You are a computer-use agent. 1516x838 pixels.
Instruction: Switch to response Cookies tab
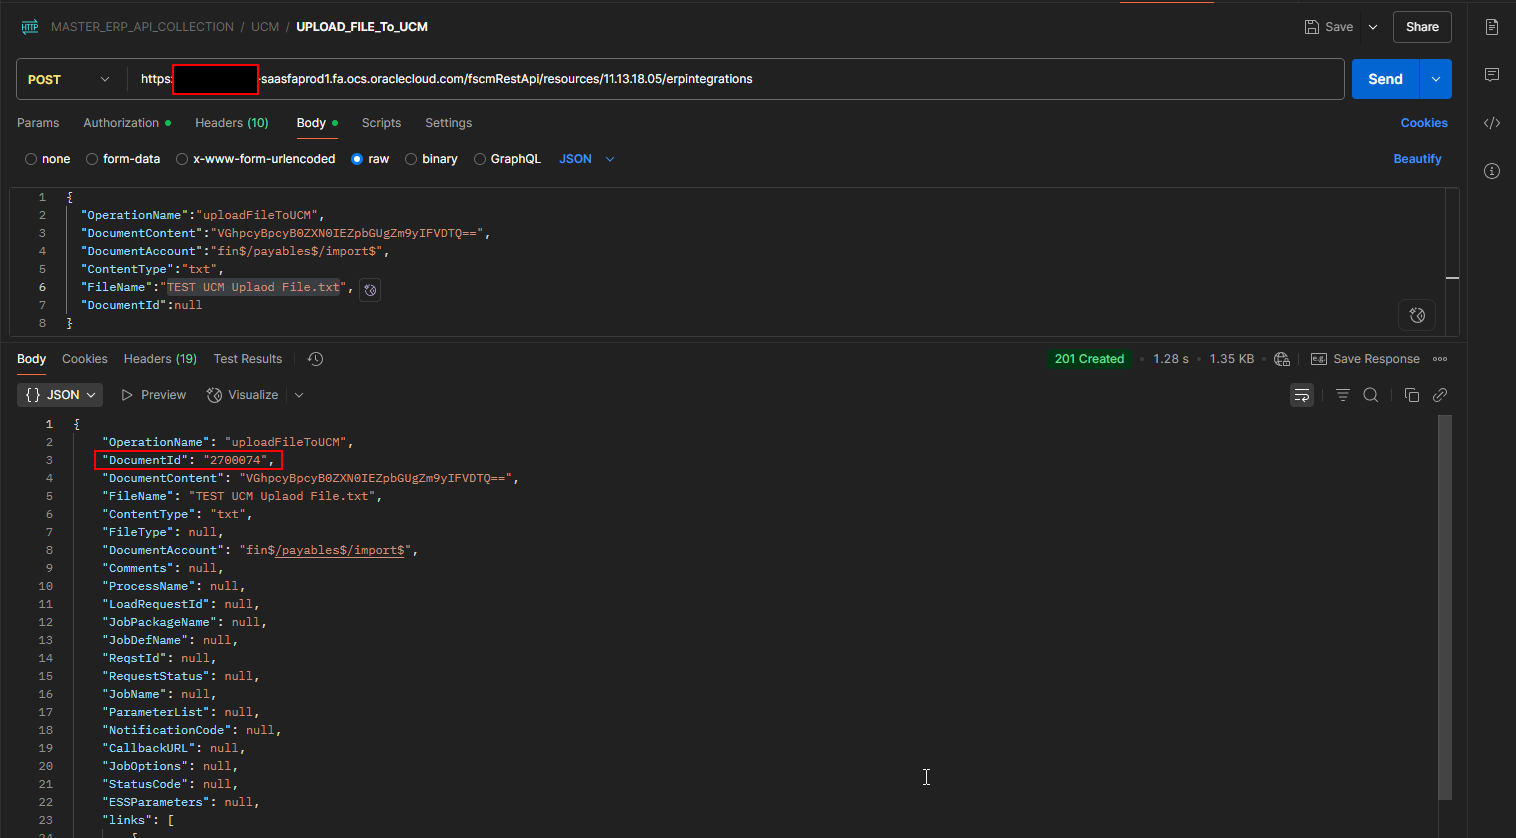(x=85, y=359)
